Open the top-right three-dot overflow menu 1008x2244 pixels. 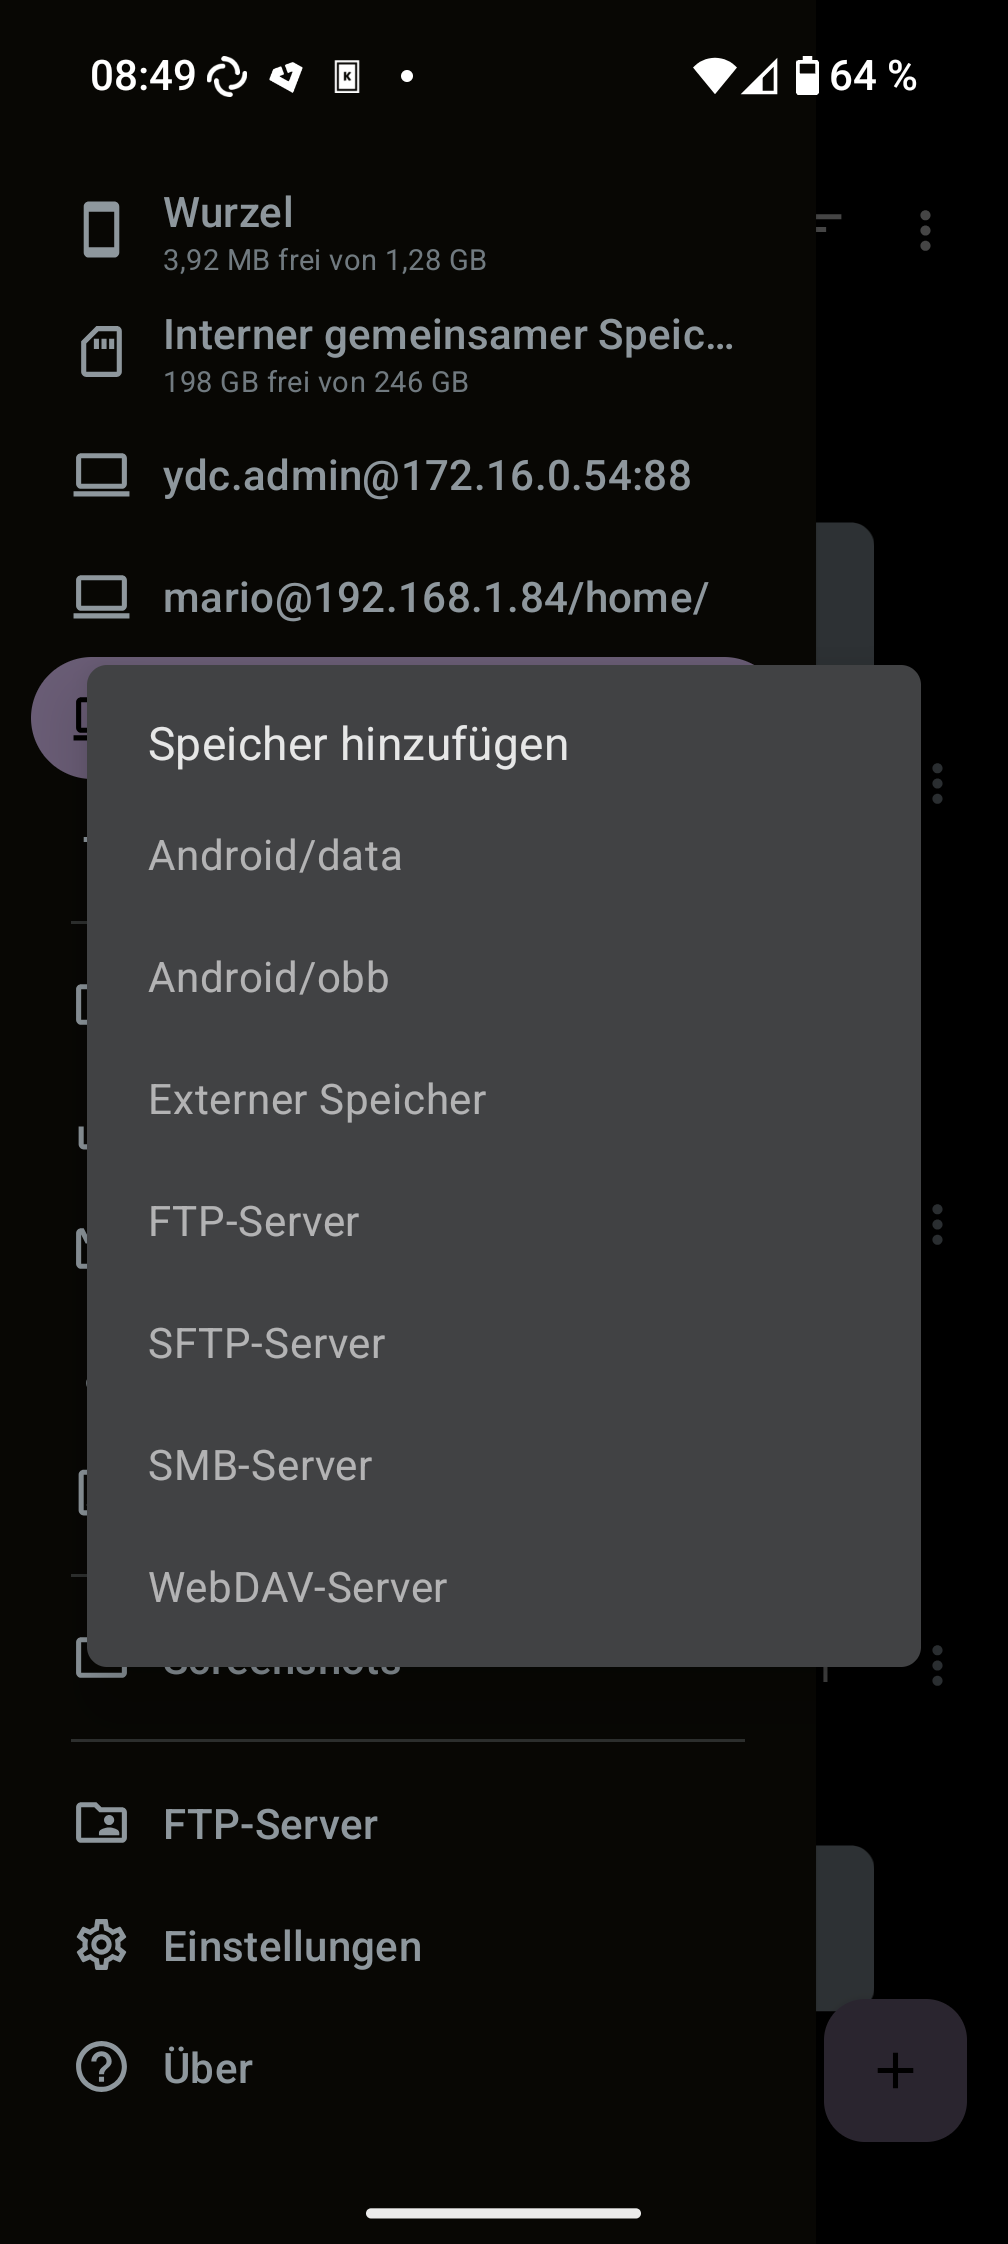(925, 230)
